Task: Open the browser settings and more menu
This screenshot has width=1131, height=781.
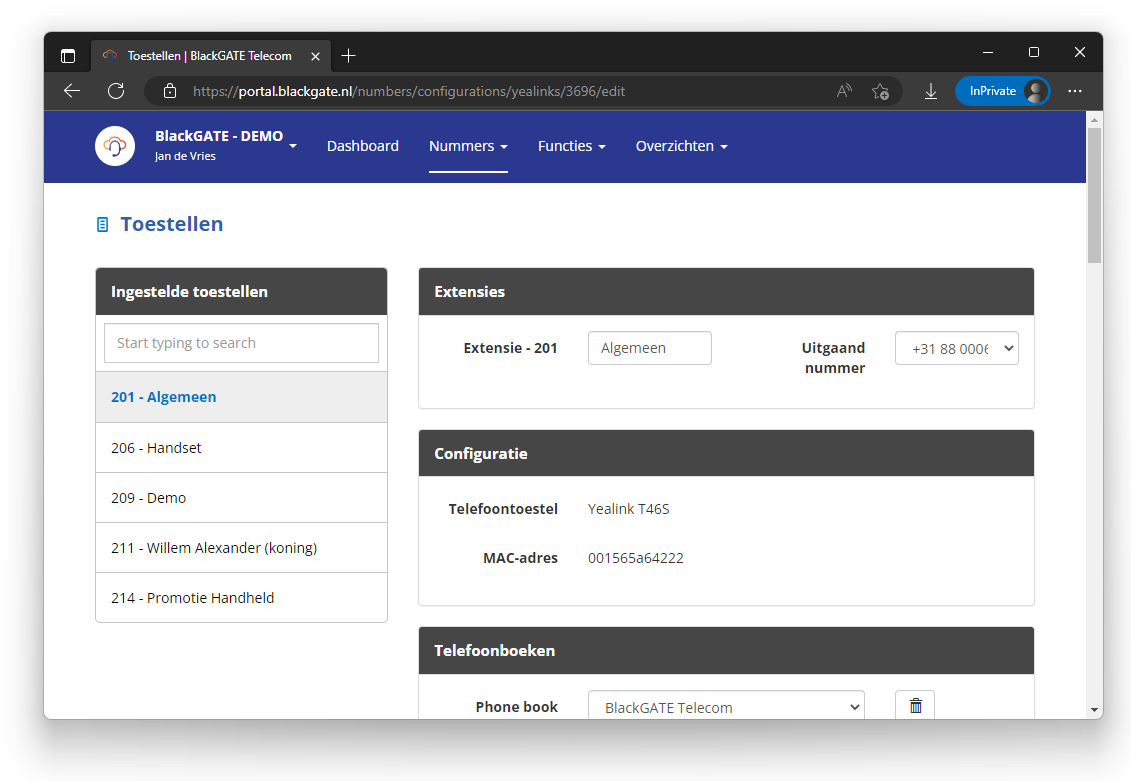Action: point(1075,91)
